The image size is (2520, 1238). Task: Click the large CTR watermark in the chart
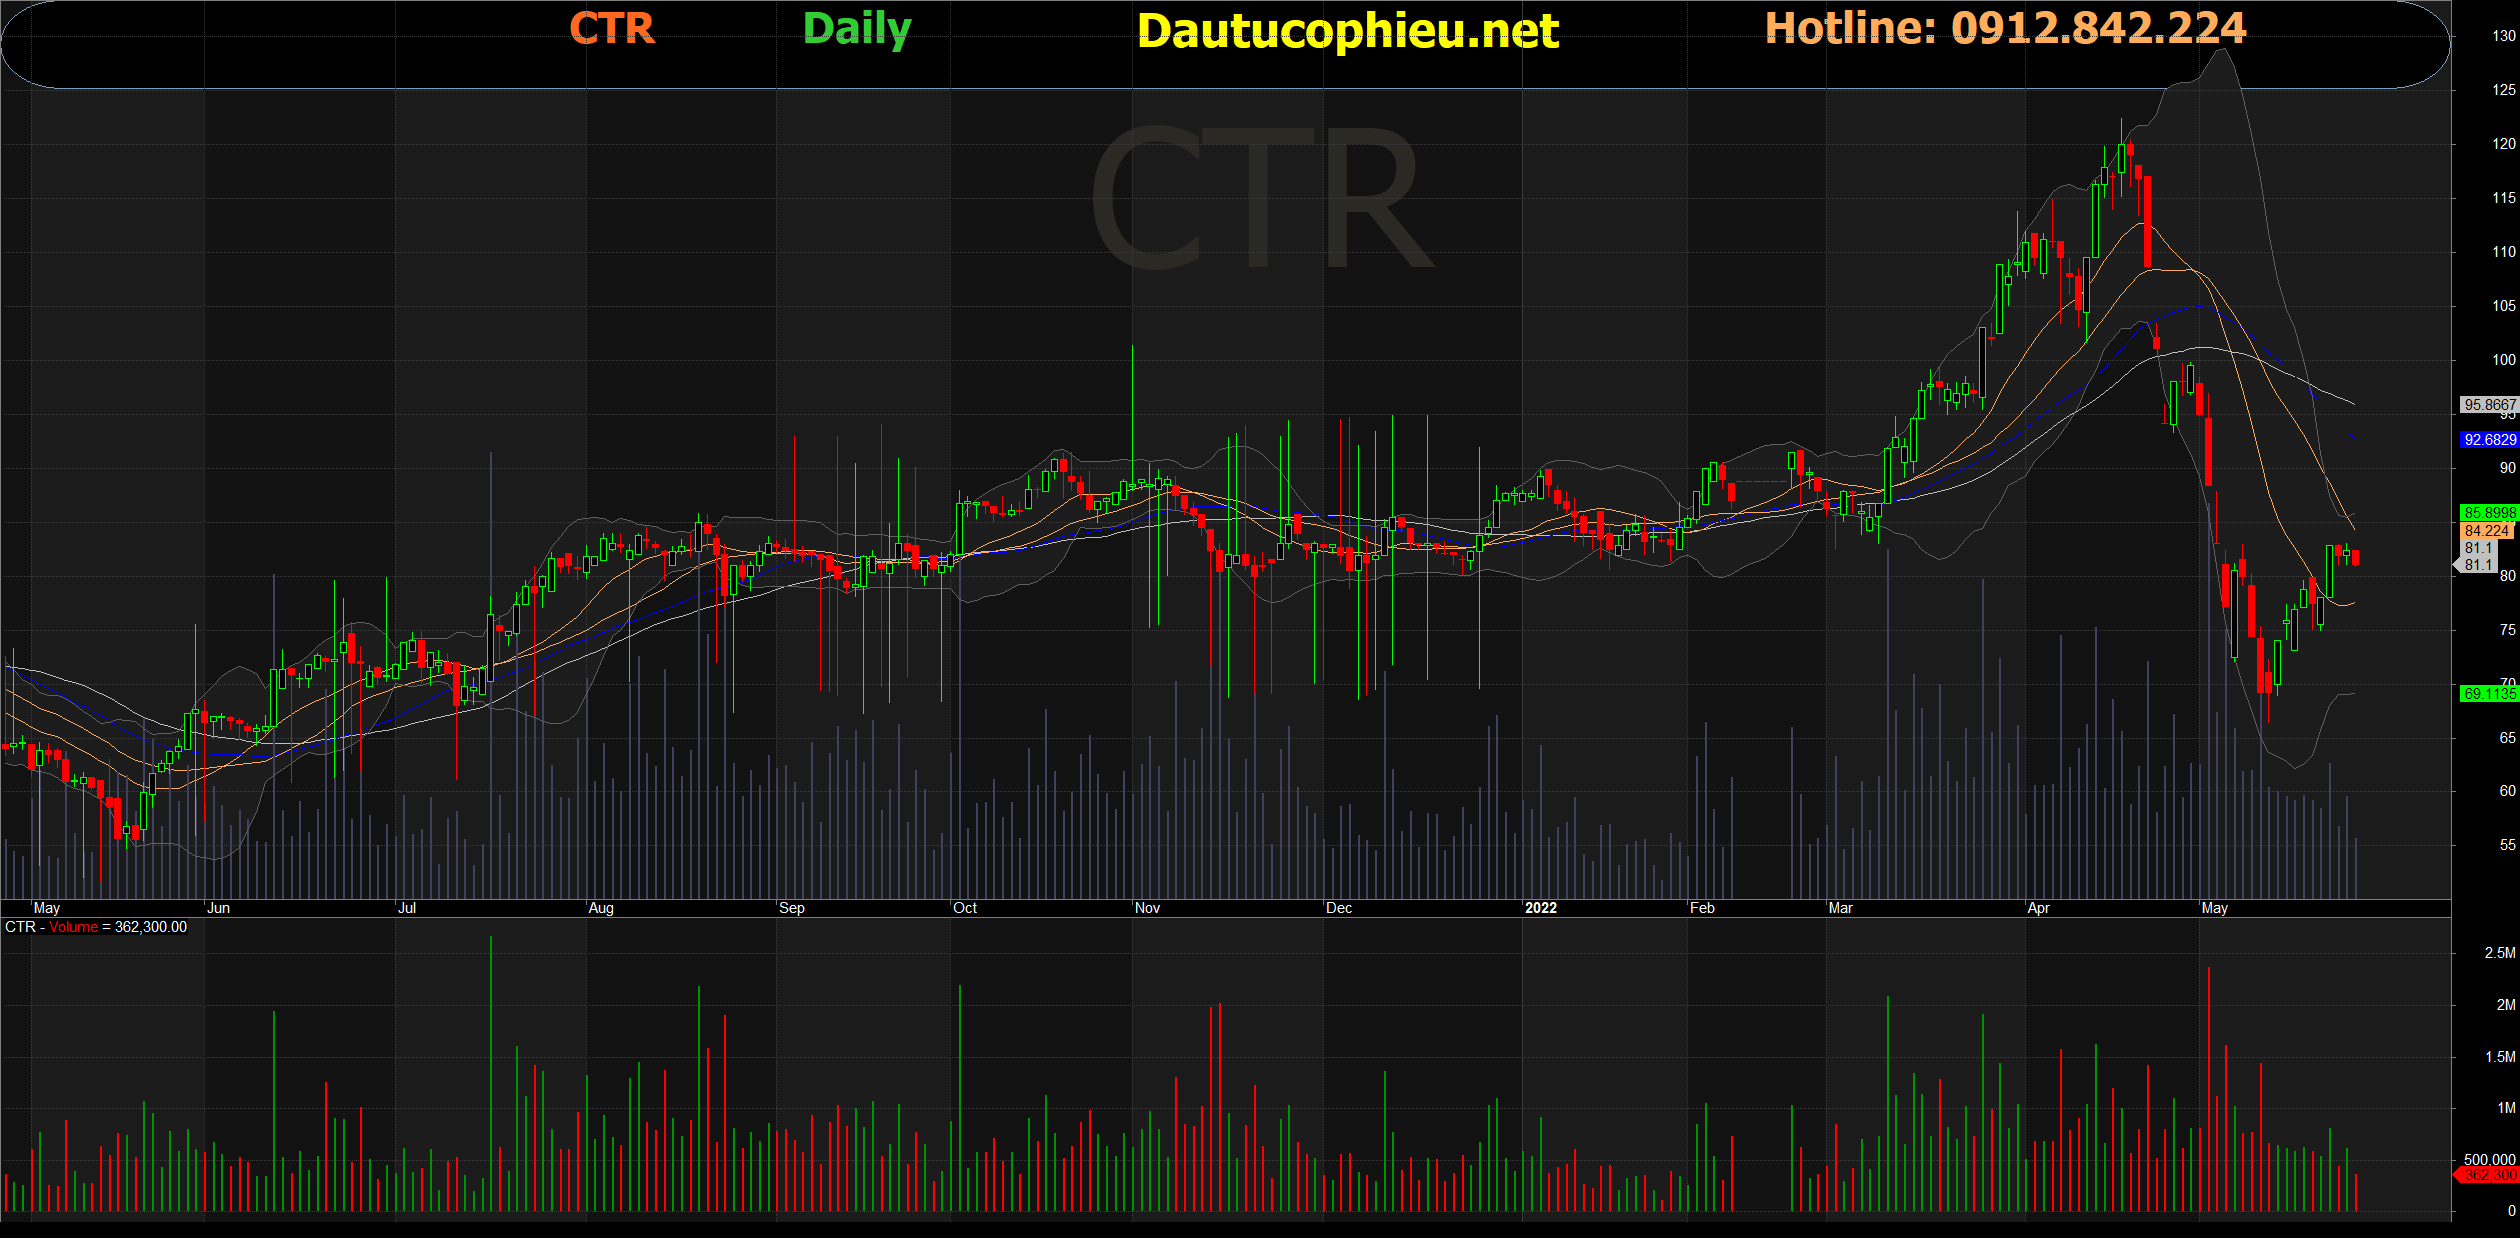point(1260,198)
